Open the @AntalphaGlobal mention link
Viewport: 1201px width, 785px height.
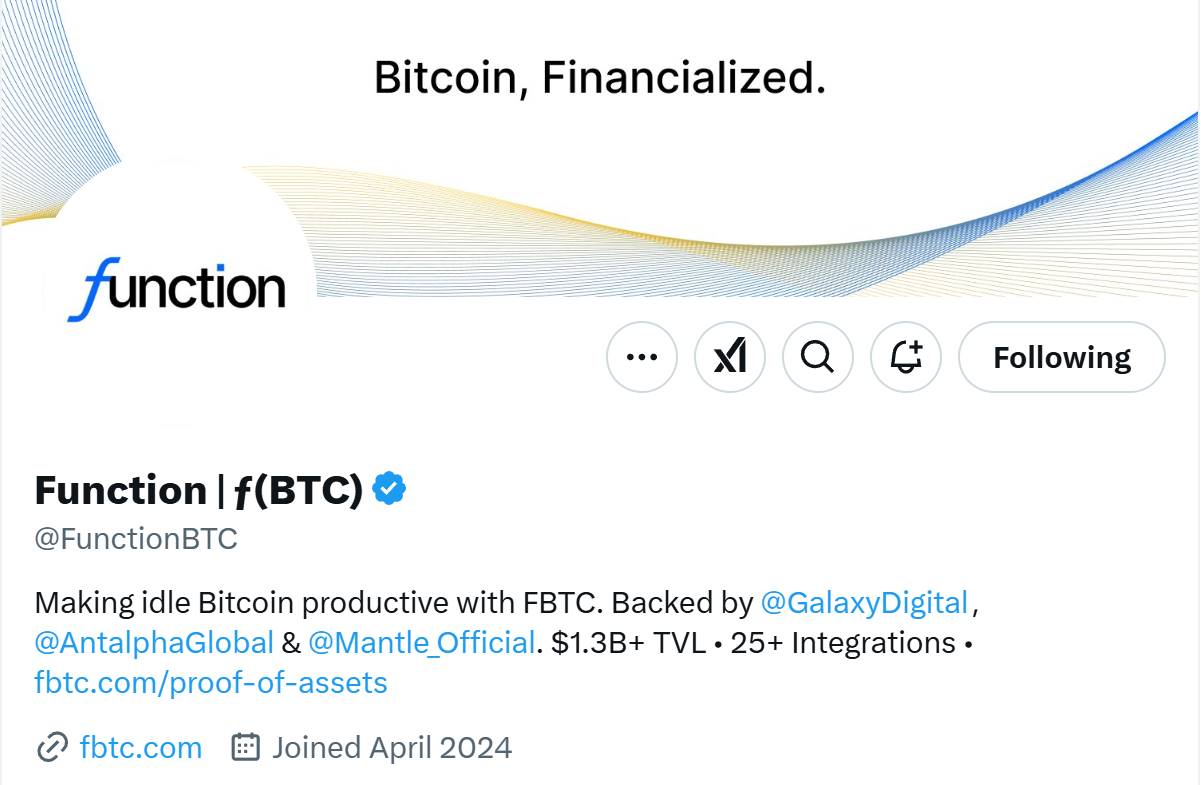coord(154,642)
